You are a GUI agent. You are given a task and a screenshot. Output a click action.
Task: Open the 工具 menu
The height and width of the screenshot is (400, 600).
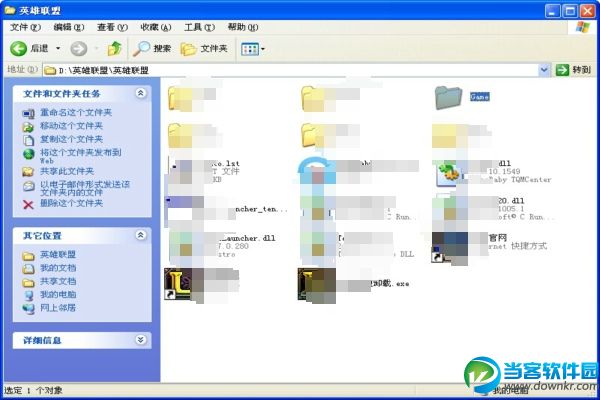(x=199, y=27)
